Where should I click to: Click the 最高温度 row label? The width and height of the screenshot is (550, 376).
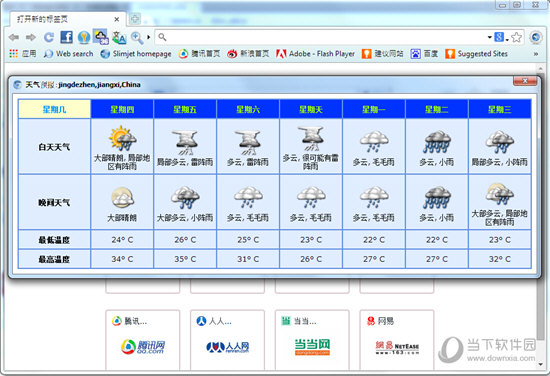pos(54,259)
